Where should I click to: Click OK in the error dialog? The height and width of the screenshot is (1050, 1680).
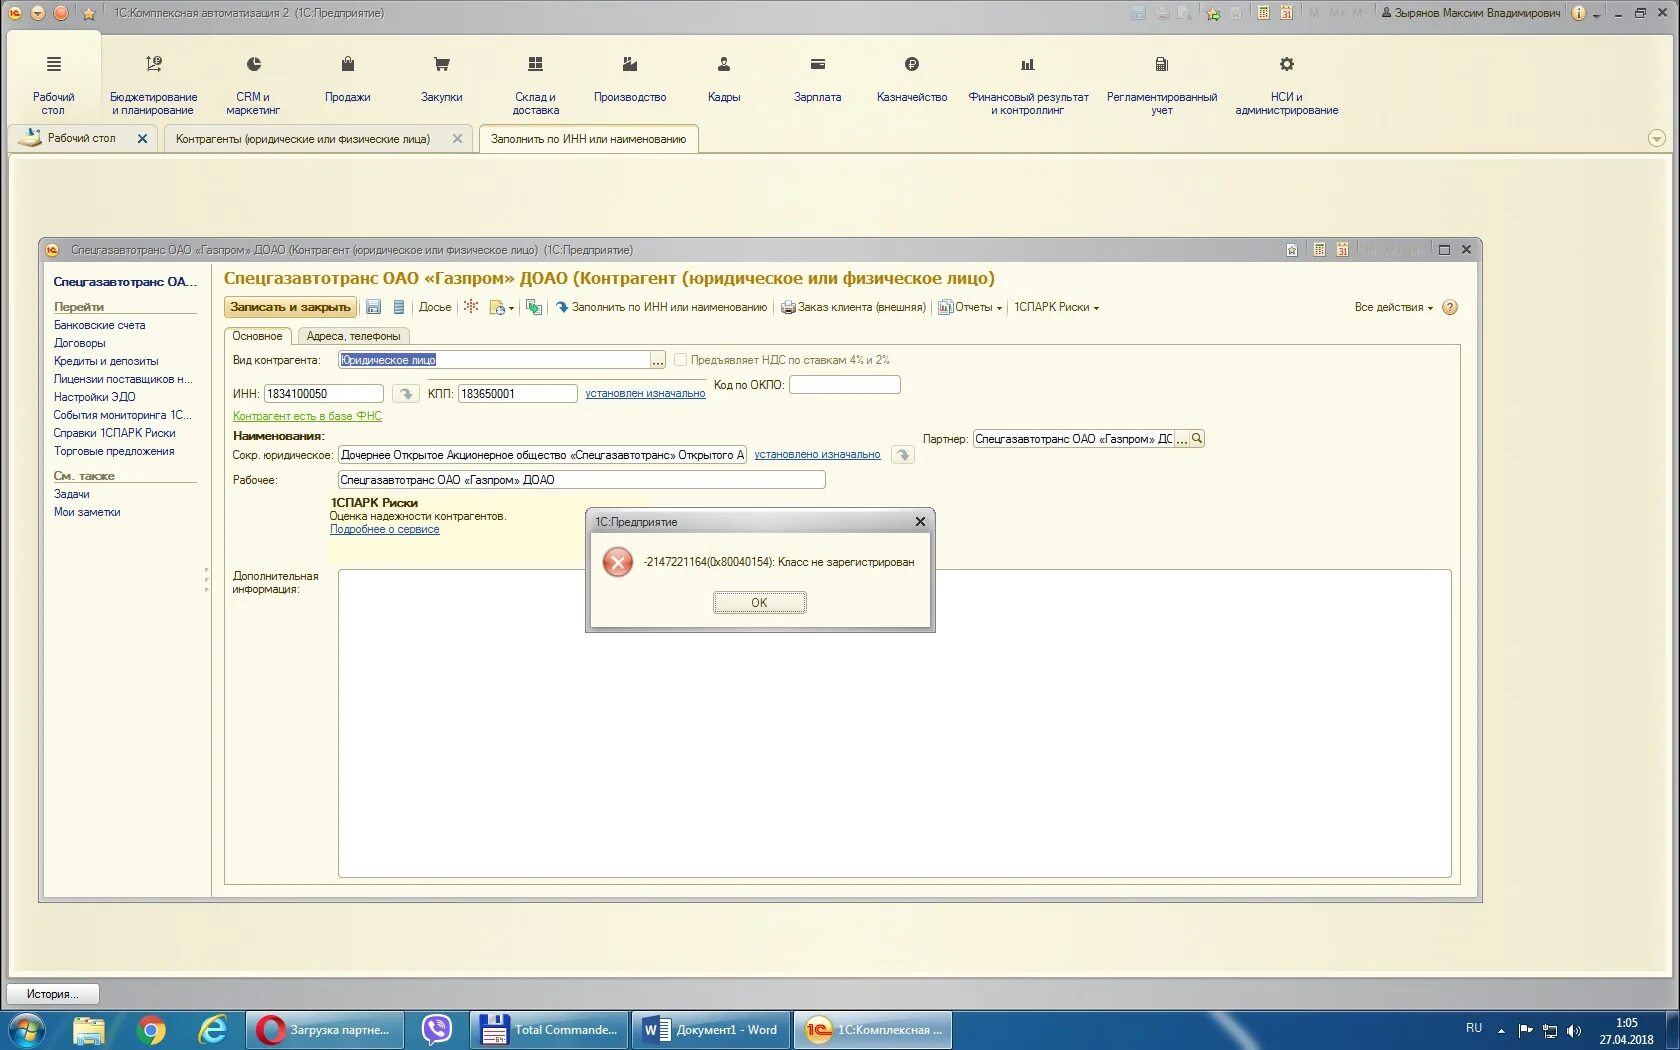[x=759, y=602]
